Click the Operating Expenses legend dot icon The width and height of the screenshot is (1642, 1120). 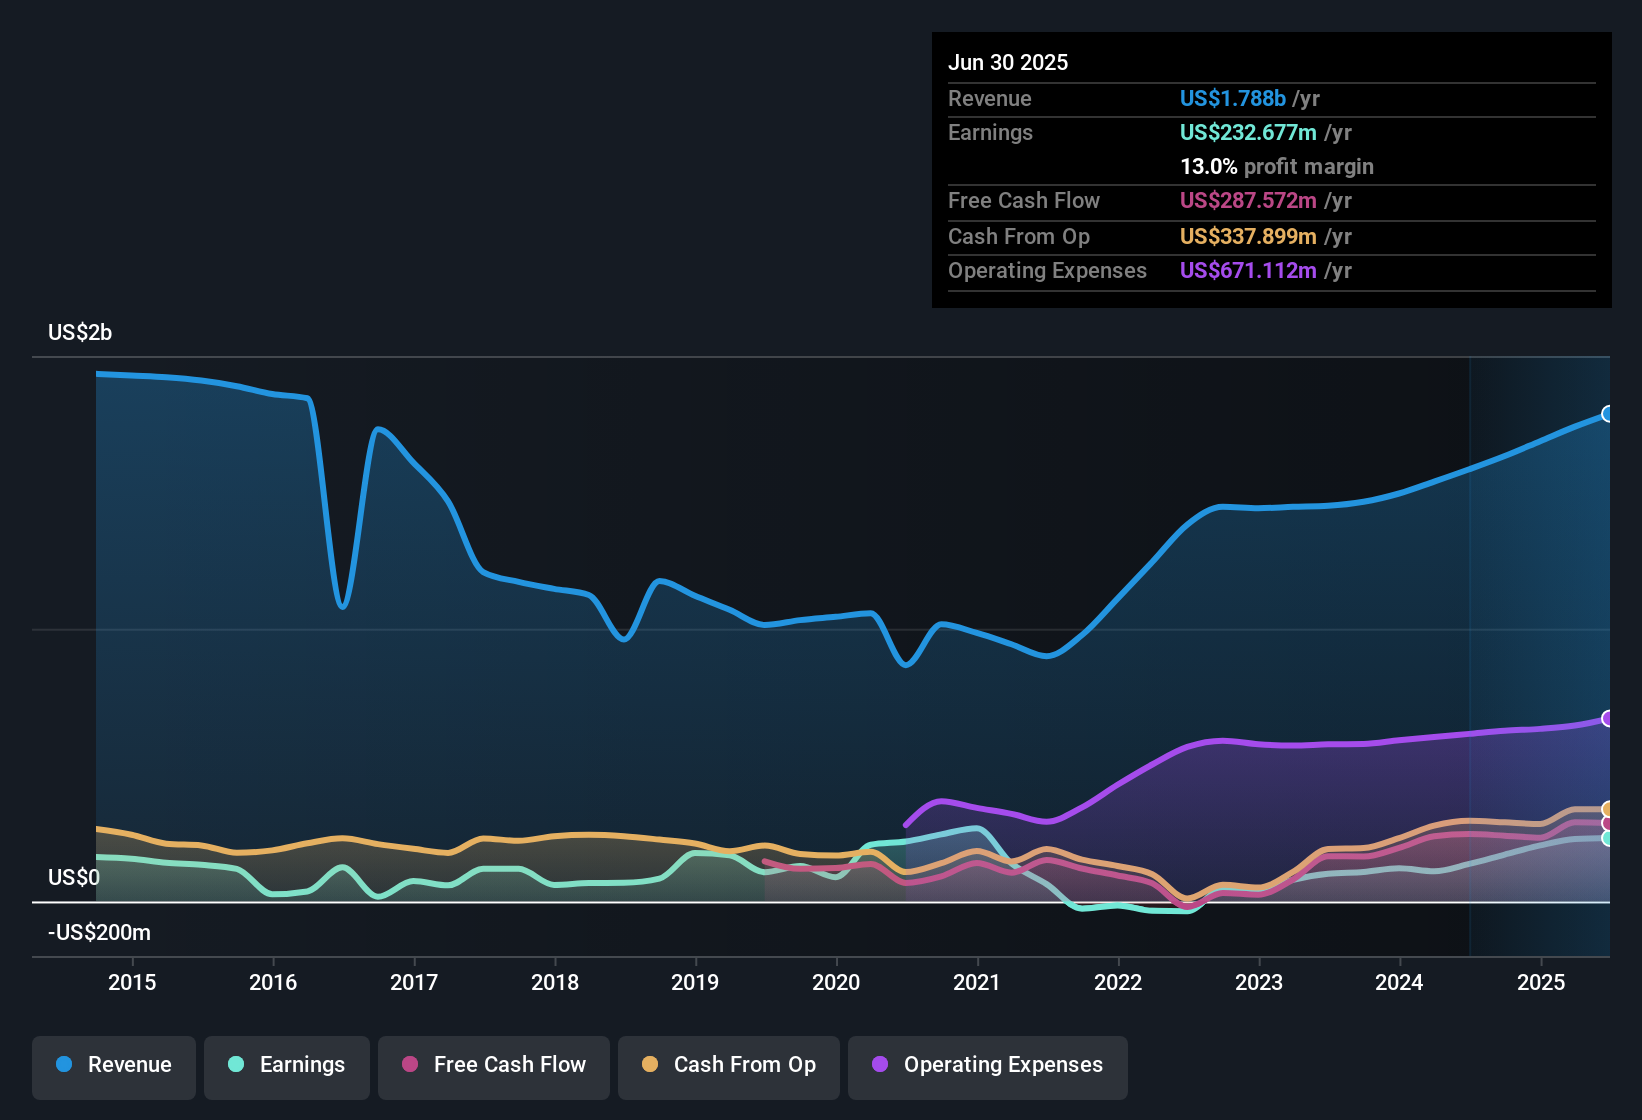(879, 1065)
